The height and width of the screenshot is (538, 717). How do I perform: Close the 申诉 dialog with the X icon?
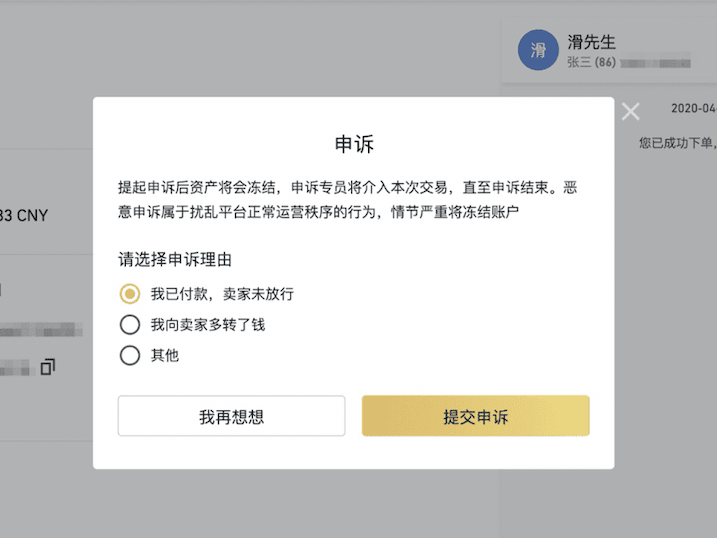point(631,112)
